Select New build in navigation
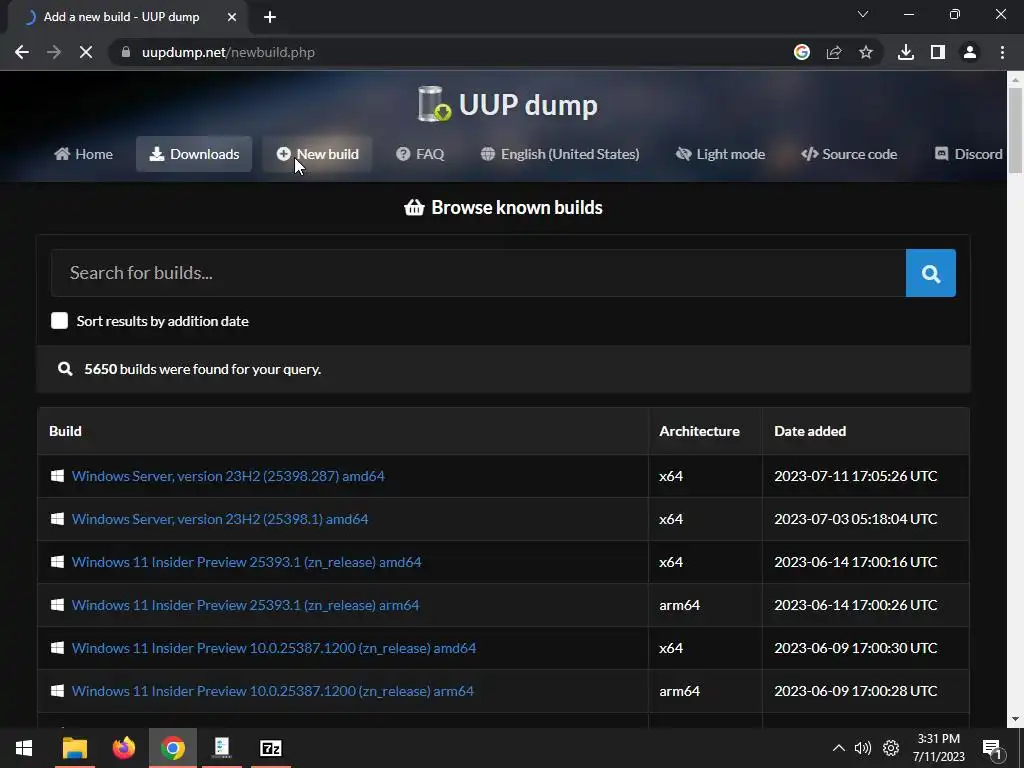Screen dimensions: 1024x768 (317, 154)
